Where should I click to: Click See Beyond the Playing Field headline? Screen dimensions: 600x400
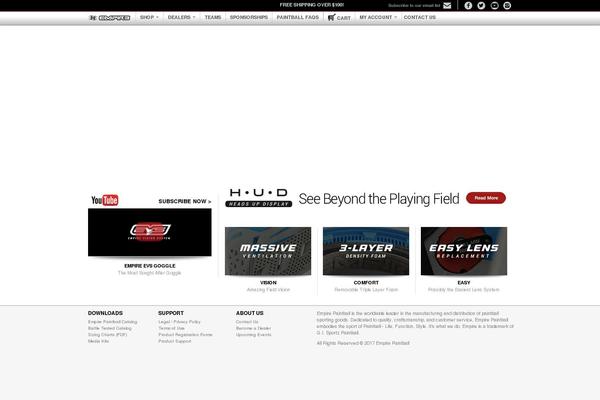coord(379,199)
